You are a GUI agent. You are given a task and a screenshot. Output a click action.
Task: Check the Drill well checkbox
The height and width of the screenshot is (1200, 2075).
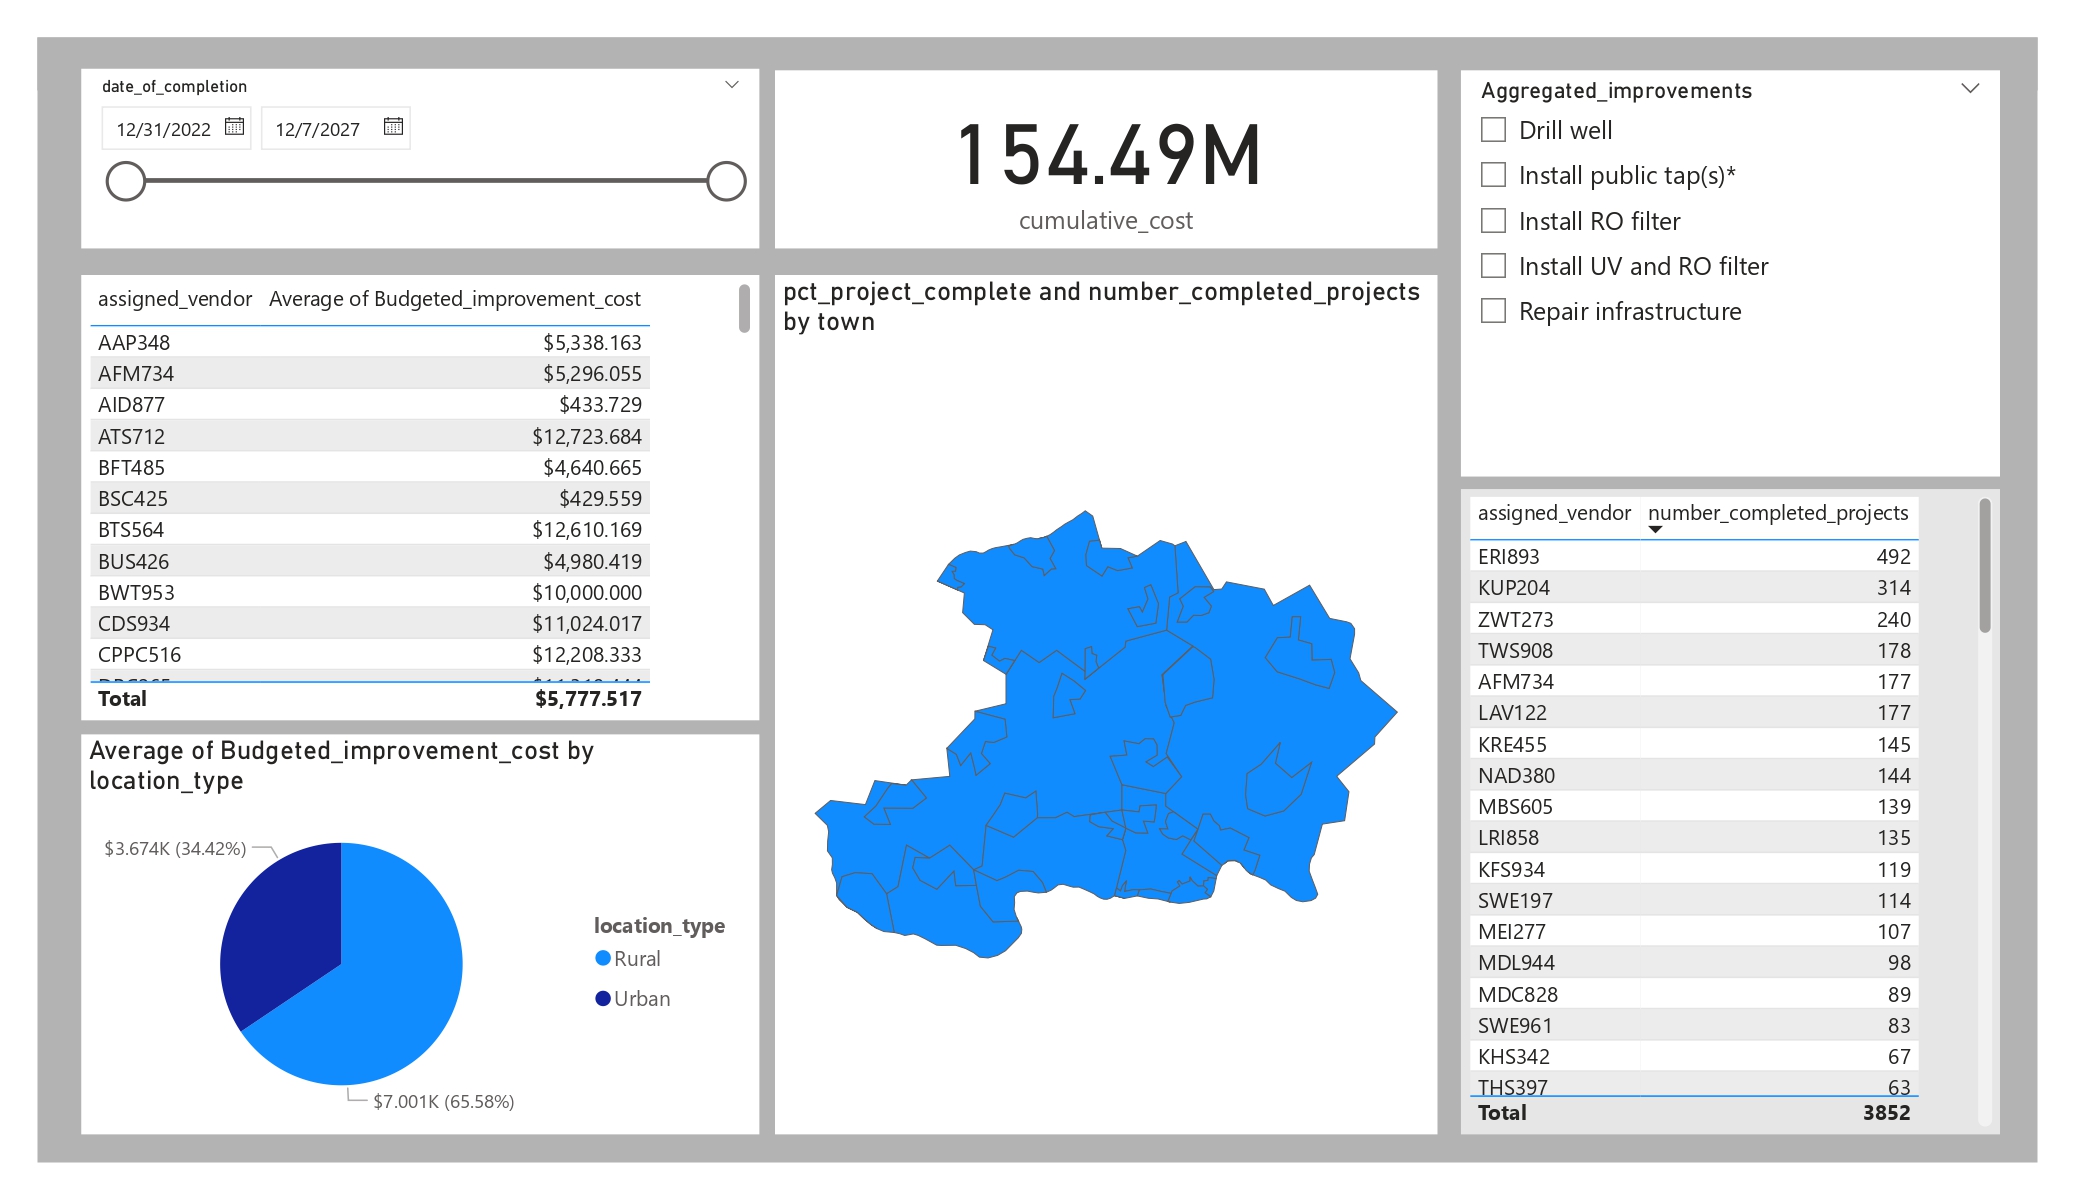click(x=1493, y=130)
